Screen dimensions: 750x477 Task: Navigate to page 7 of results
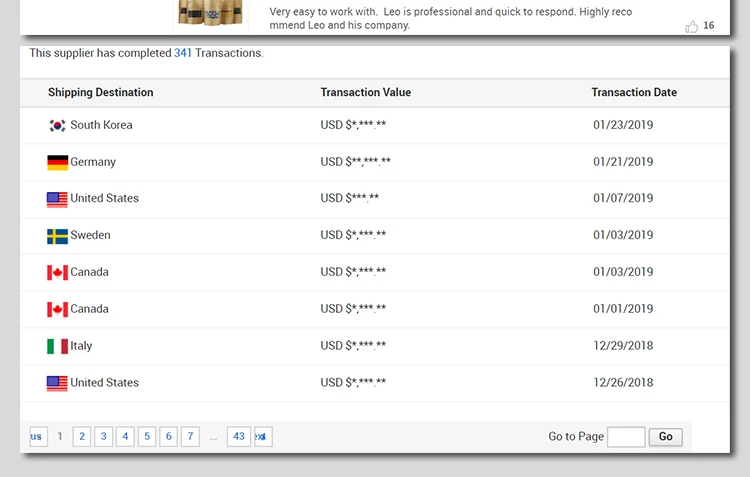point(189,437)
